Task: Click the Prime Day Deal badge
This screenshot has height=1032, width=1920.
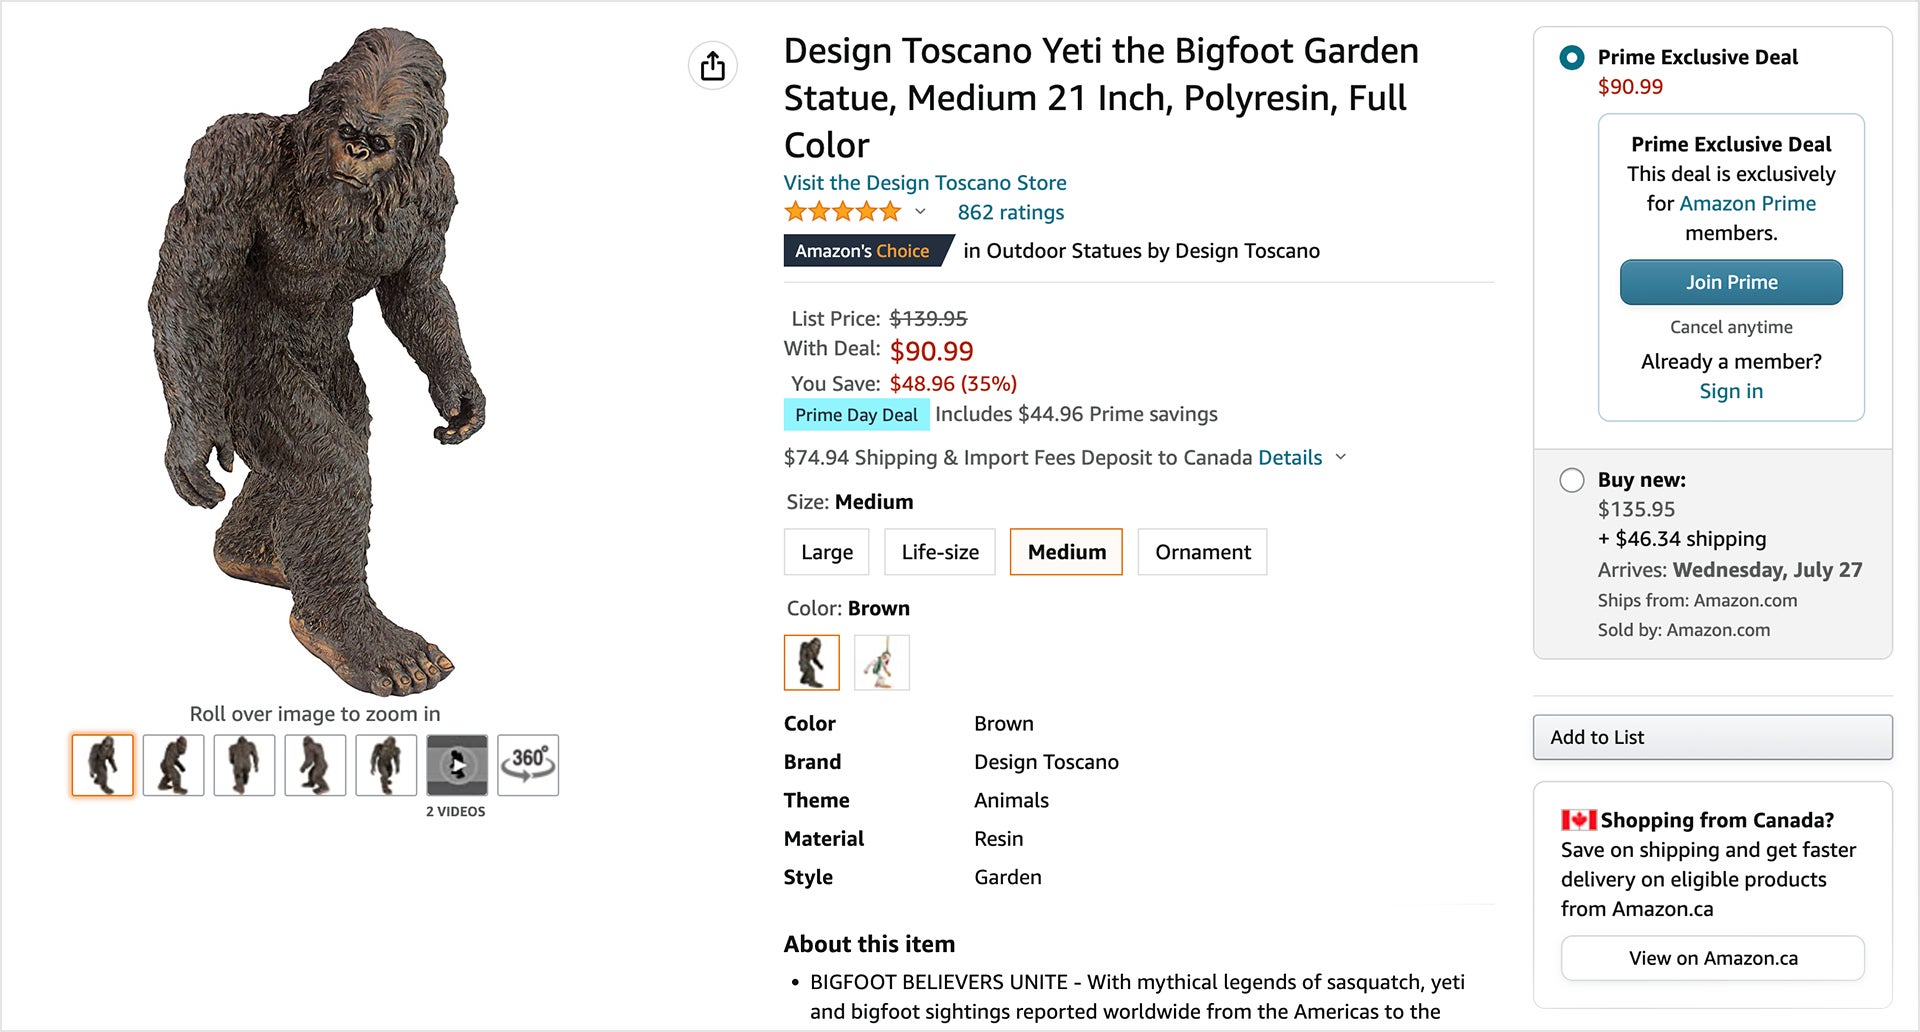Action: (856, 413)
